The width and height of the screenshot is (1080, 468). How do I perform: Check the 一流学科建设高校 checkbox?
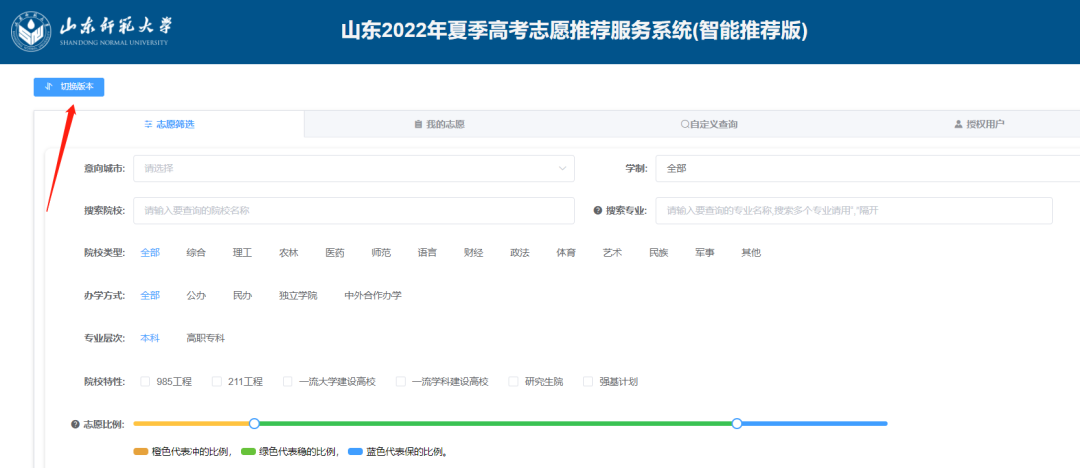[401, 381]
